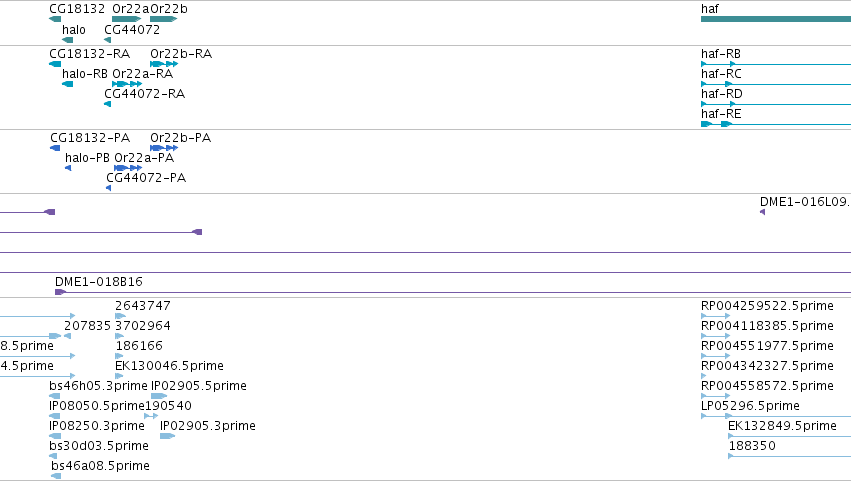Select the Or22b-RA transcript glyph
Image resolution: width=851 pixels, height=481 pixels.
click(164, 64)
